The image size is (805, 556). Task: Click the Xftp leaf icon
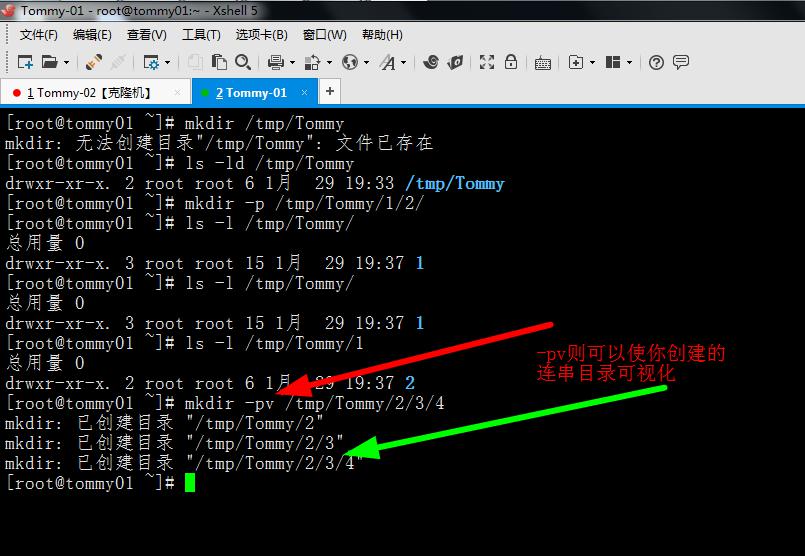(455, 62)
